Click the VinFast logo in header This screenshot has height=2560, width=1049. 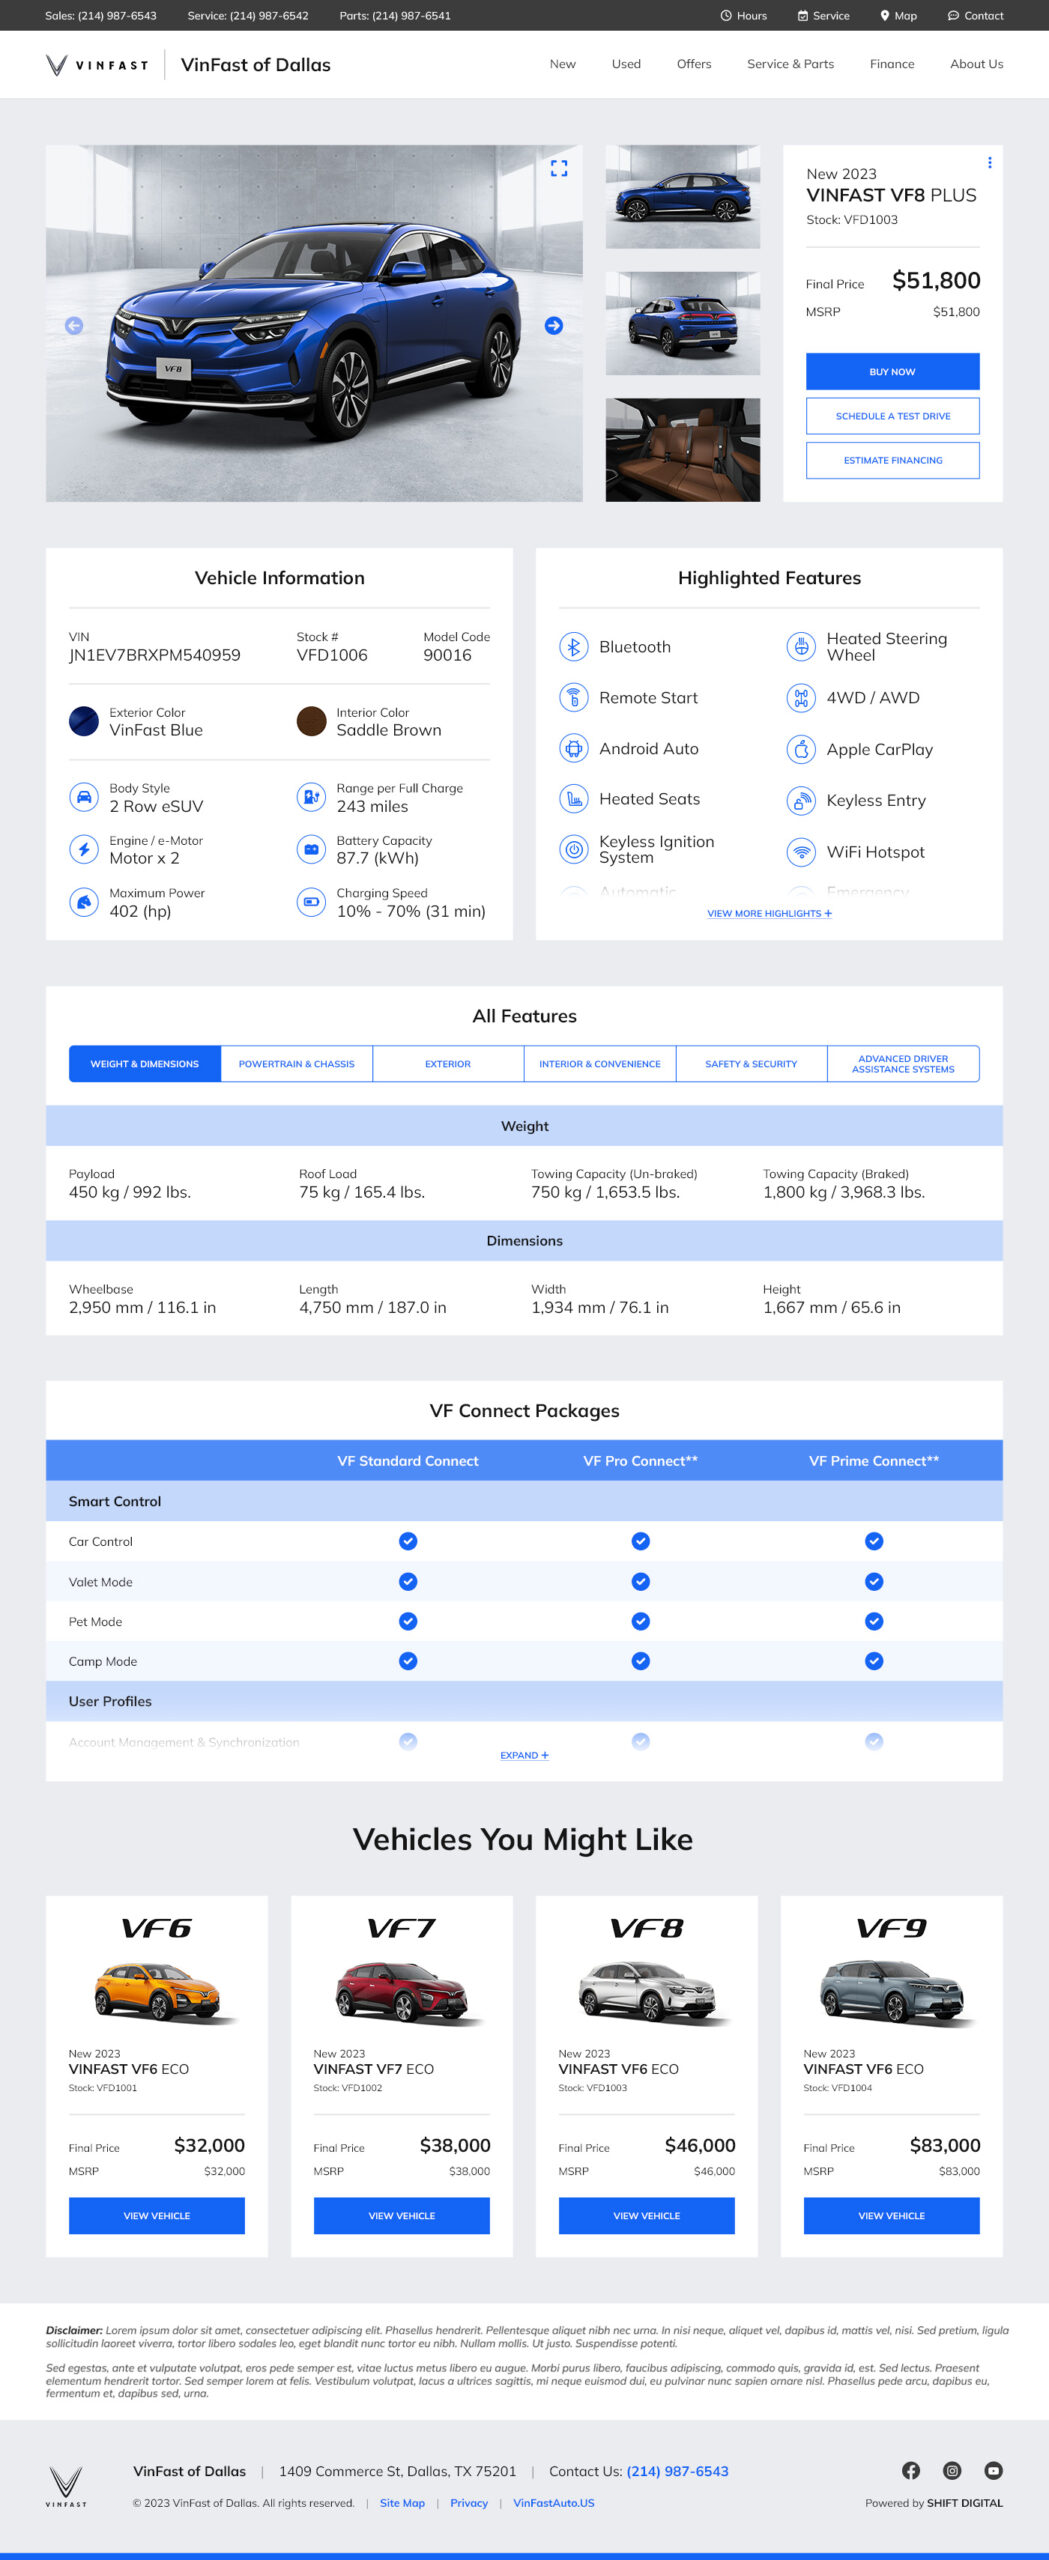(x=96, y=65)
